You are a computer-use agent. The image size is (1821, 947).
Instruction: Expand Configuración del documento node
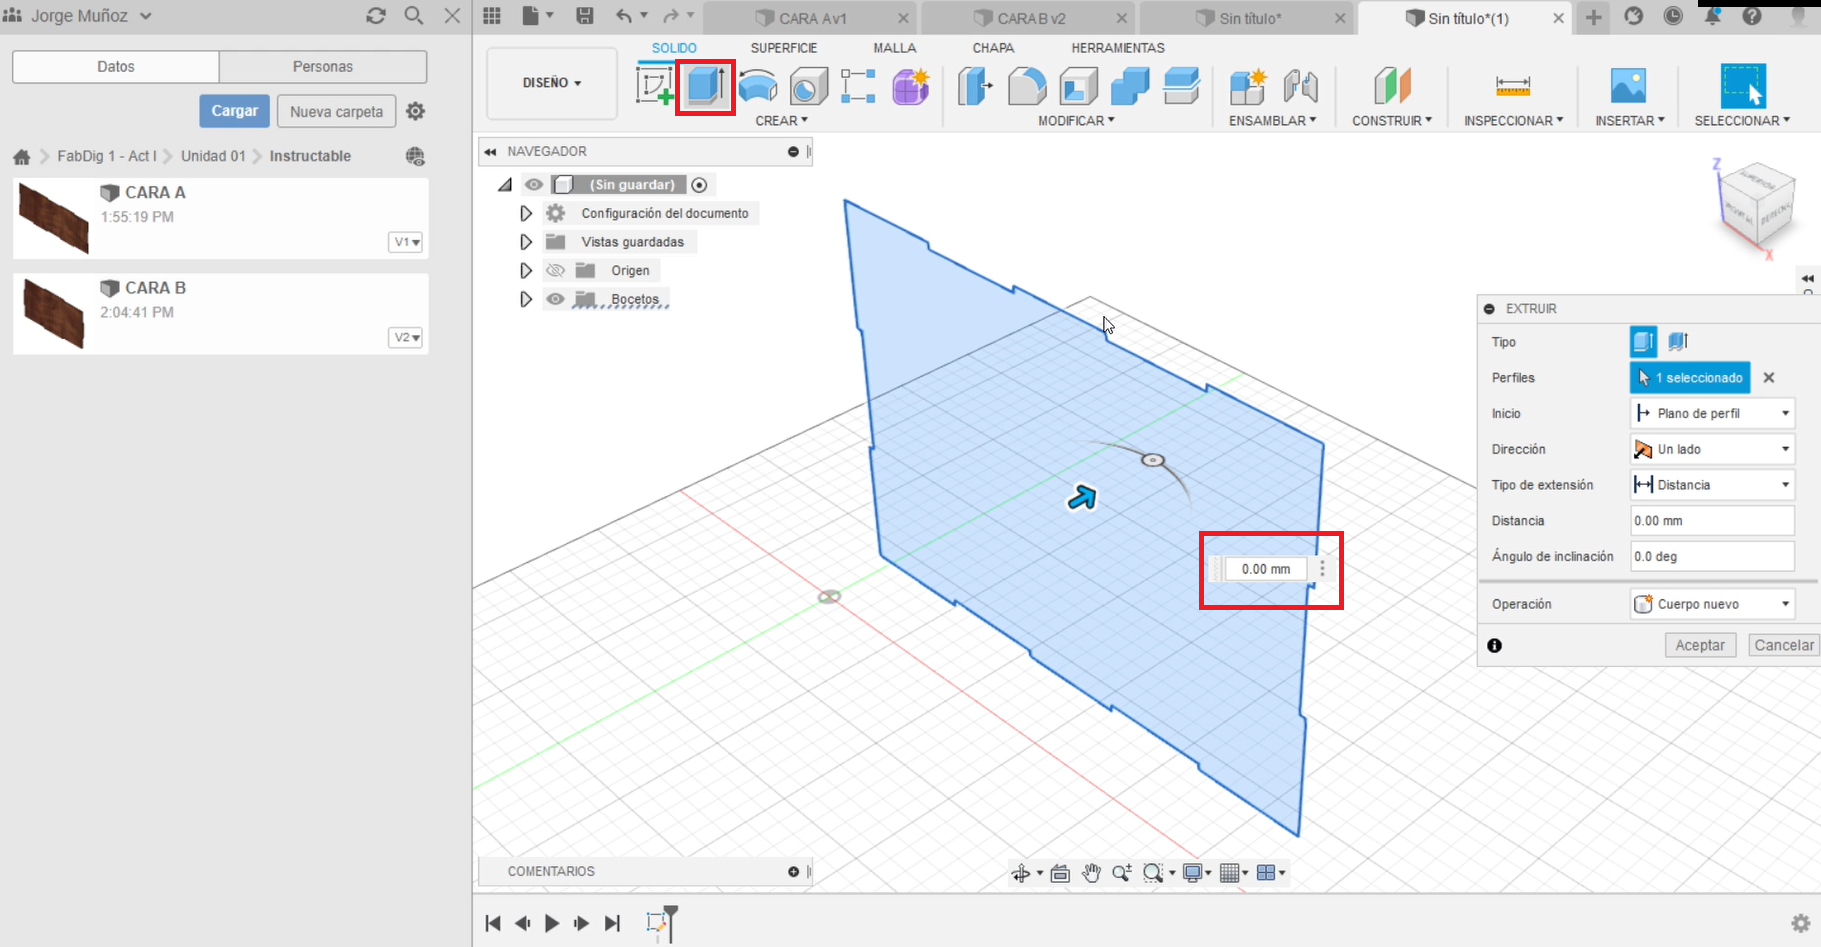[526, 213]
